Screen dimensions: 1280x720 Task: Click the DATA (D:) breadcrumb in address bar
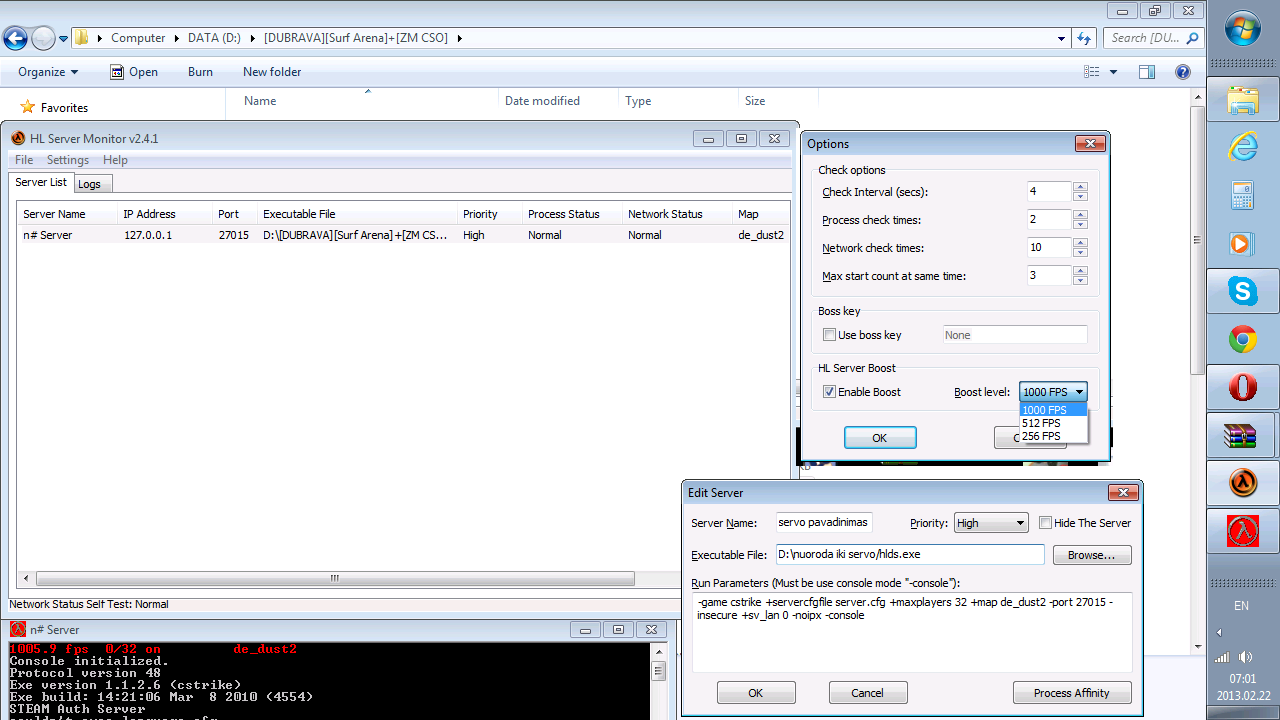[214, 38]
